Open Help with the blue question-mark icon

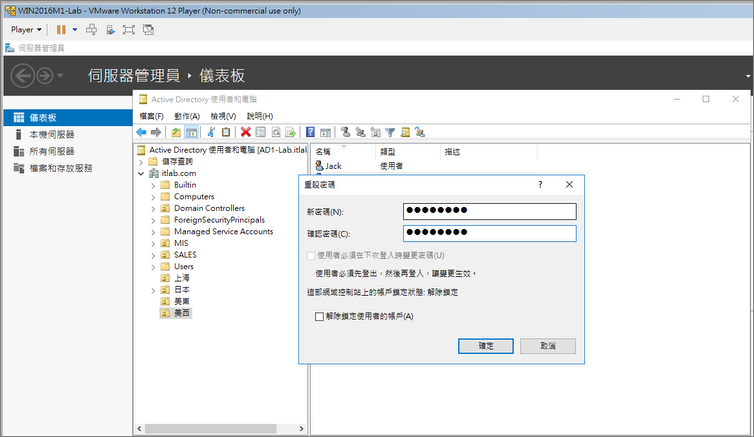click(310, 132)
